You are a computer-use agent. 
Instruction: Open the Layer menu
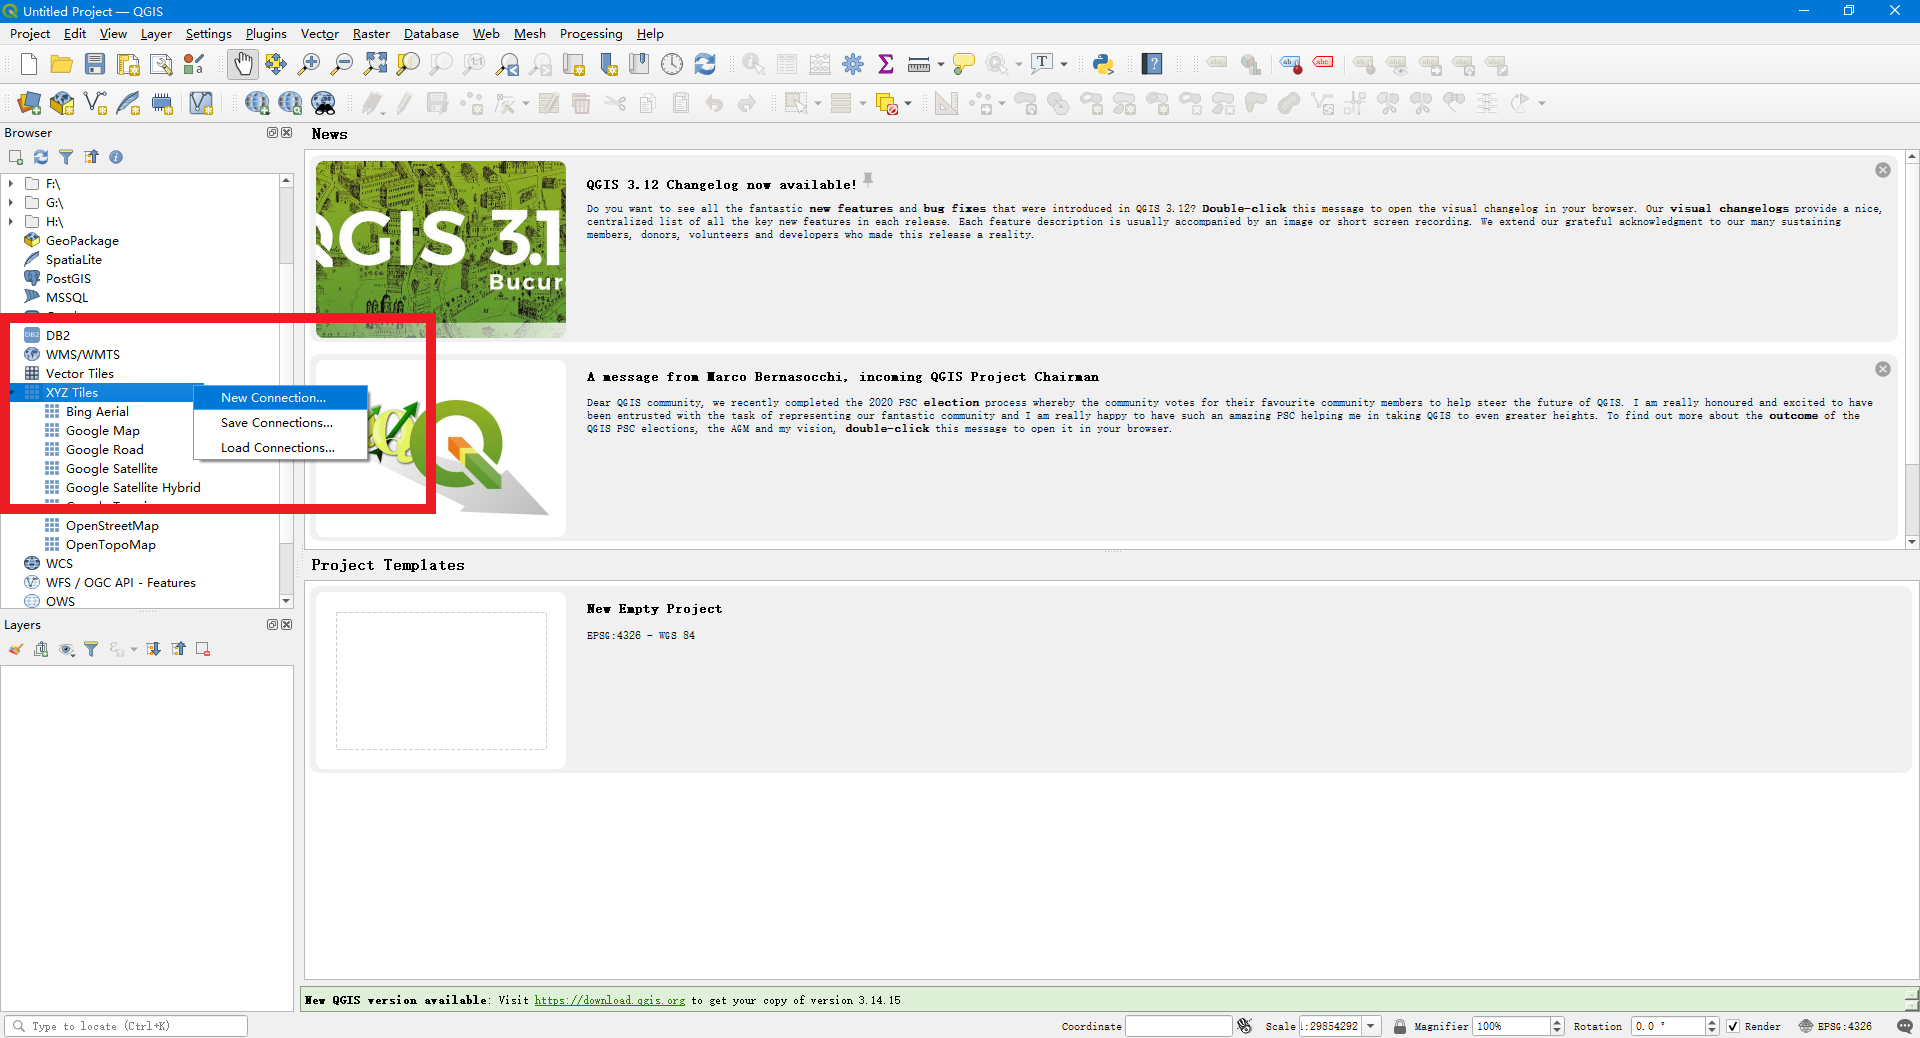click(x=156, y=34)
